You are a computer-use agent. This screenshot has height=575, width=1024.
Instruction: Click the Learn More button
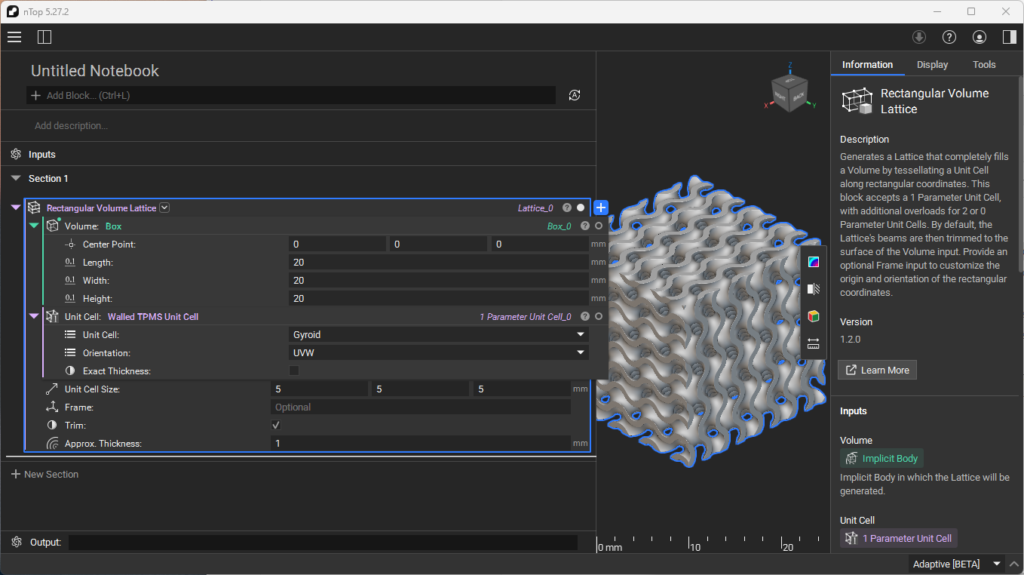pos(878,370)
